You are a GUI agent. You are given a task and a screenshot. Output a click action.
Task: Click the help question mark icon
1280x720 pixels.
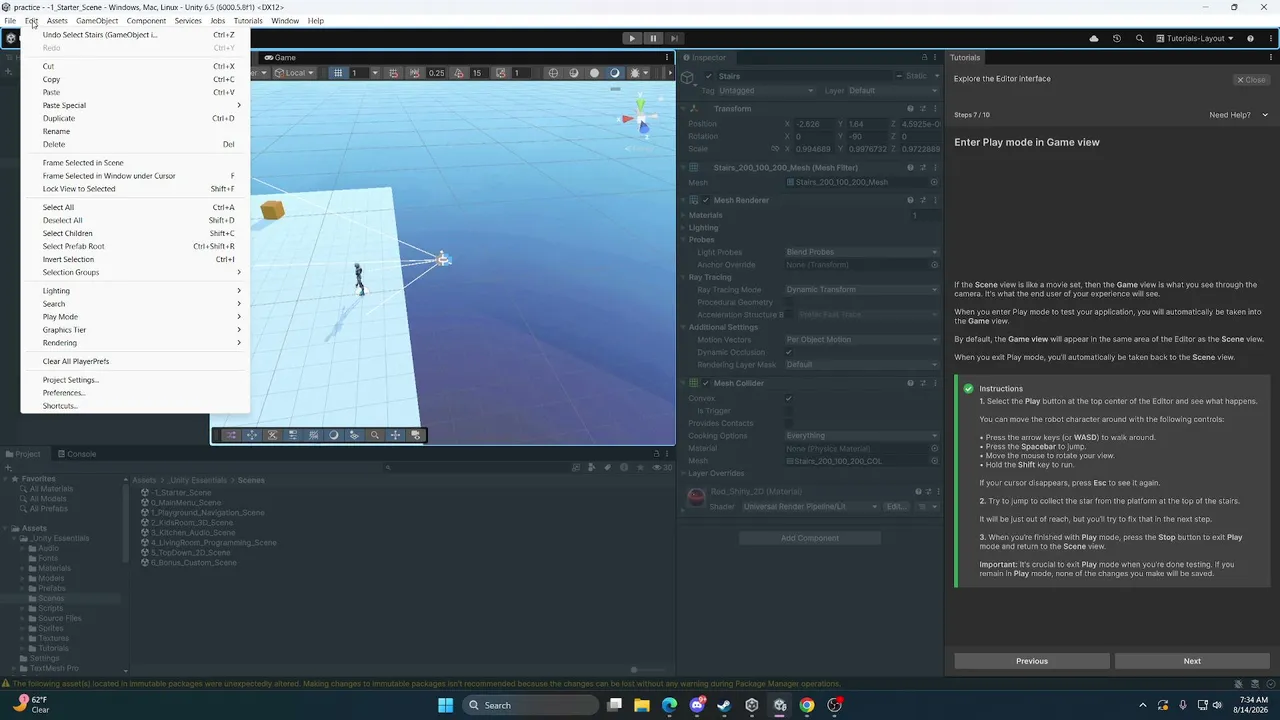[x=1249, y=38]
